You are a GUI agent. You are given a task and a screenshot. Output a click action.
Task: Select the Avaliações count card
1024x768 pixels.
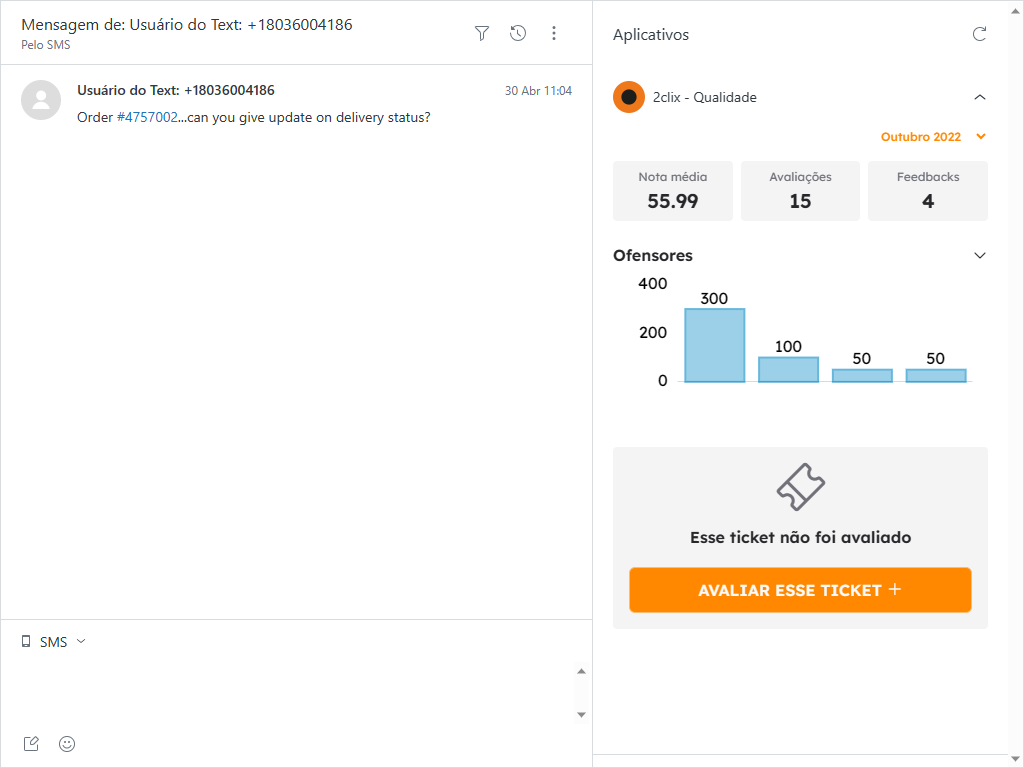[800, 191]
